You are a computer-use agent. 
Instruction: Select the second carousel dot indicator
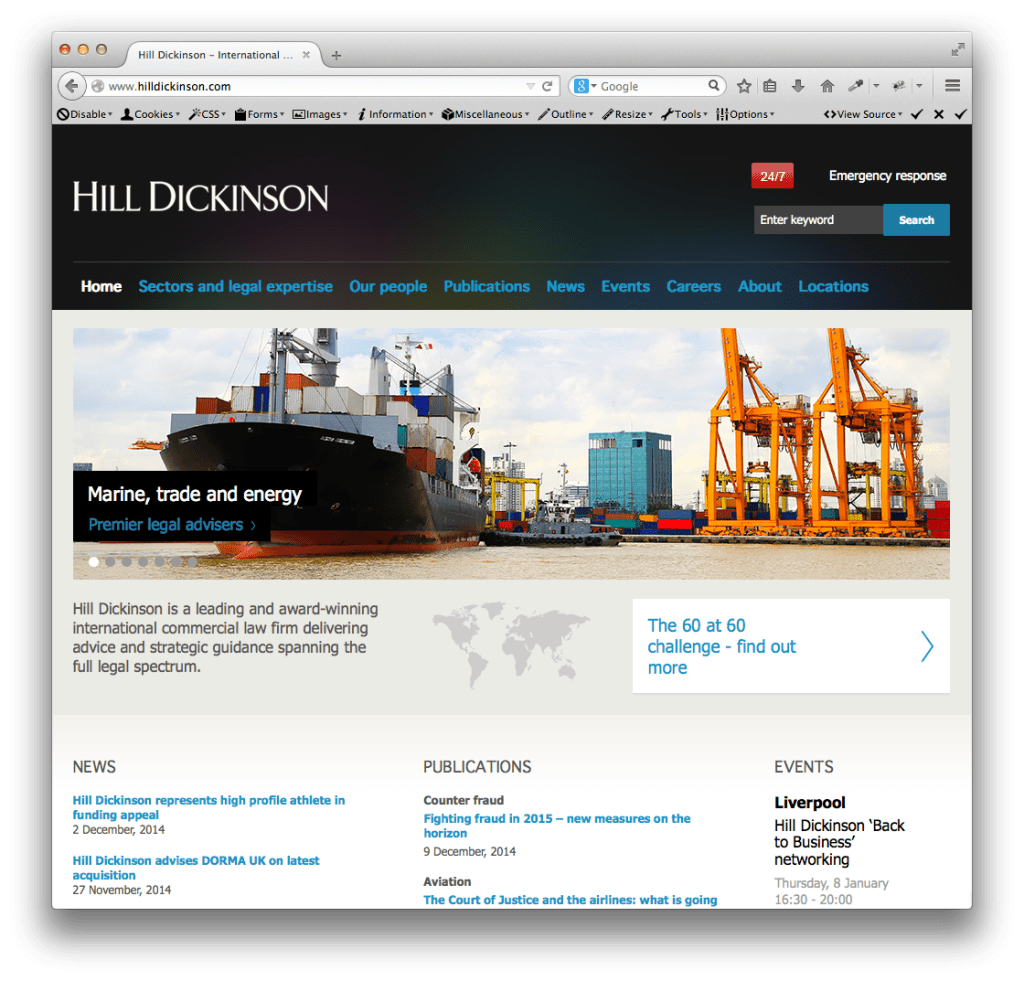(108, 562)
